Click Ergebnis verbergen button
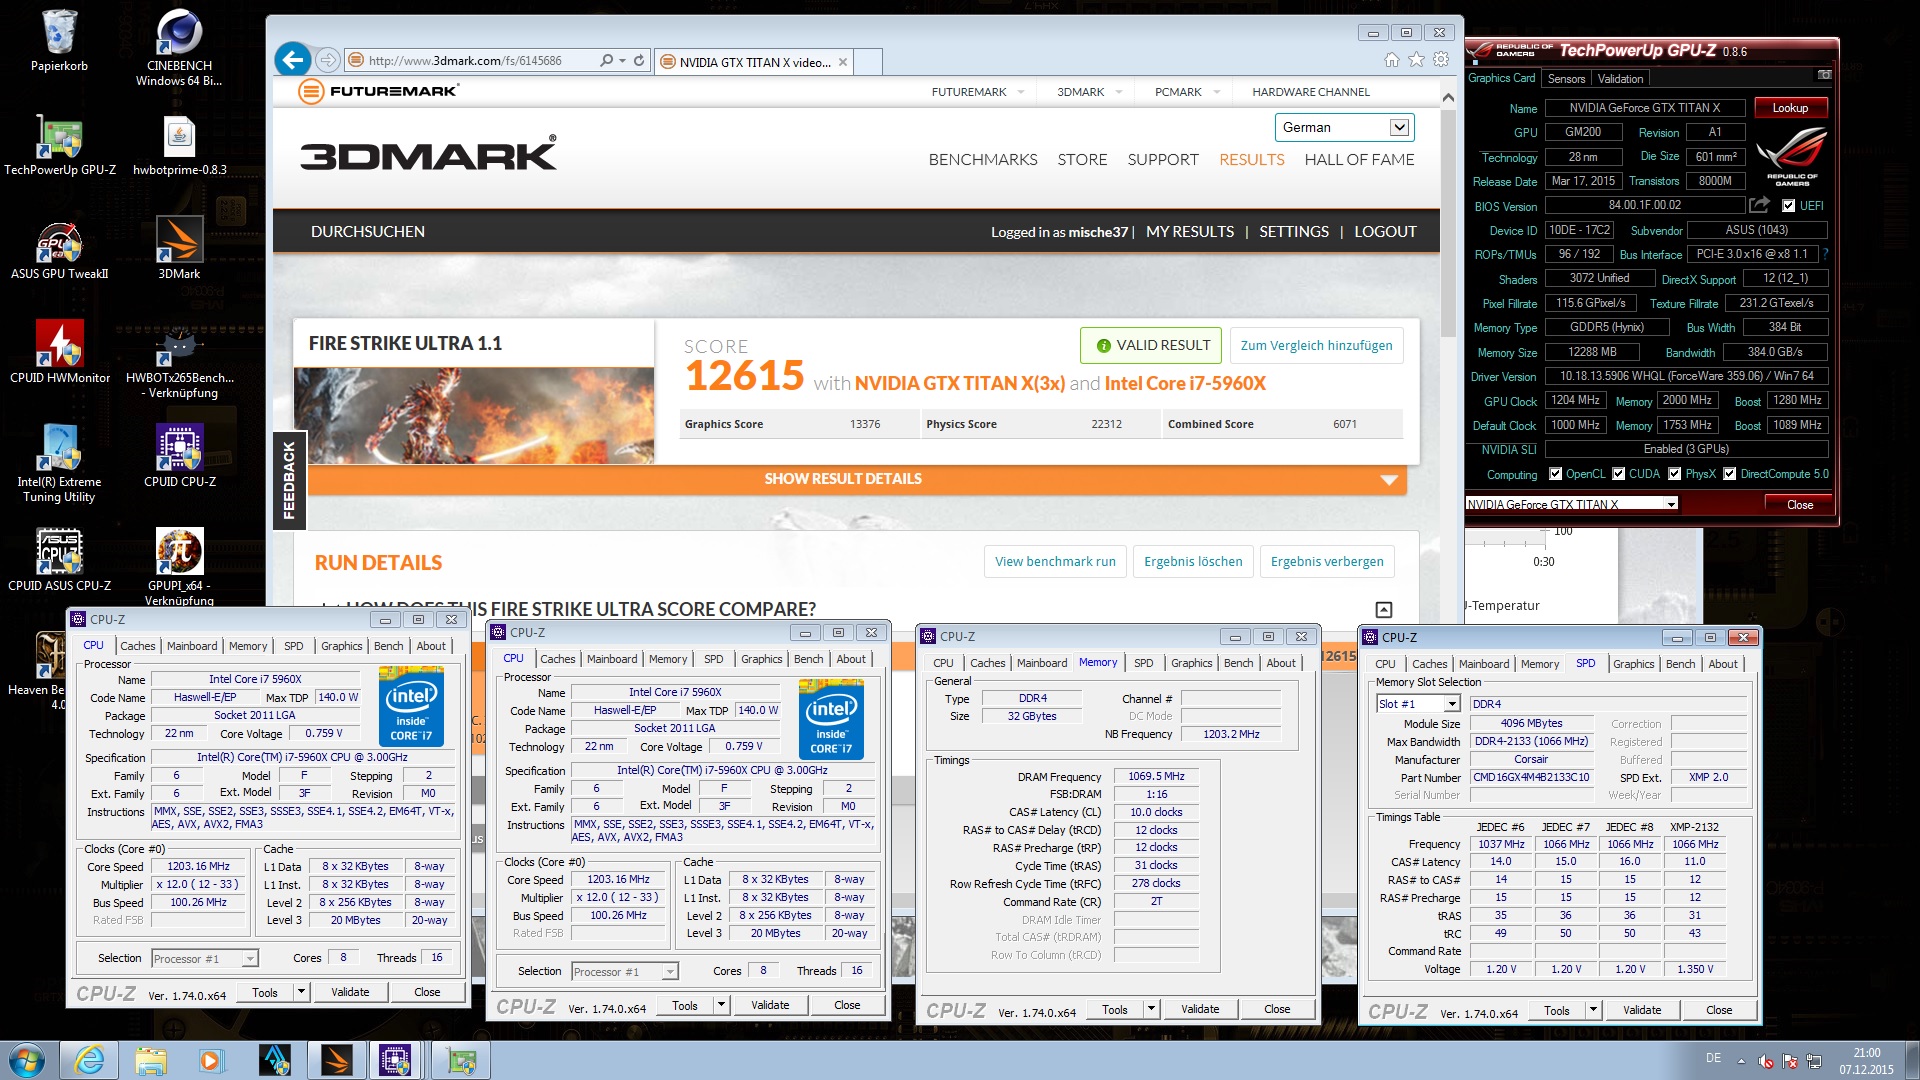The image size is (1920, 1080). (1327, 561)
